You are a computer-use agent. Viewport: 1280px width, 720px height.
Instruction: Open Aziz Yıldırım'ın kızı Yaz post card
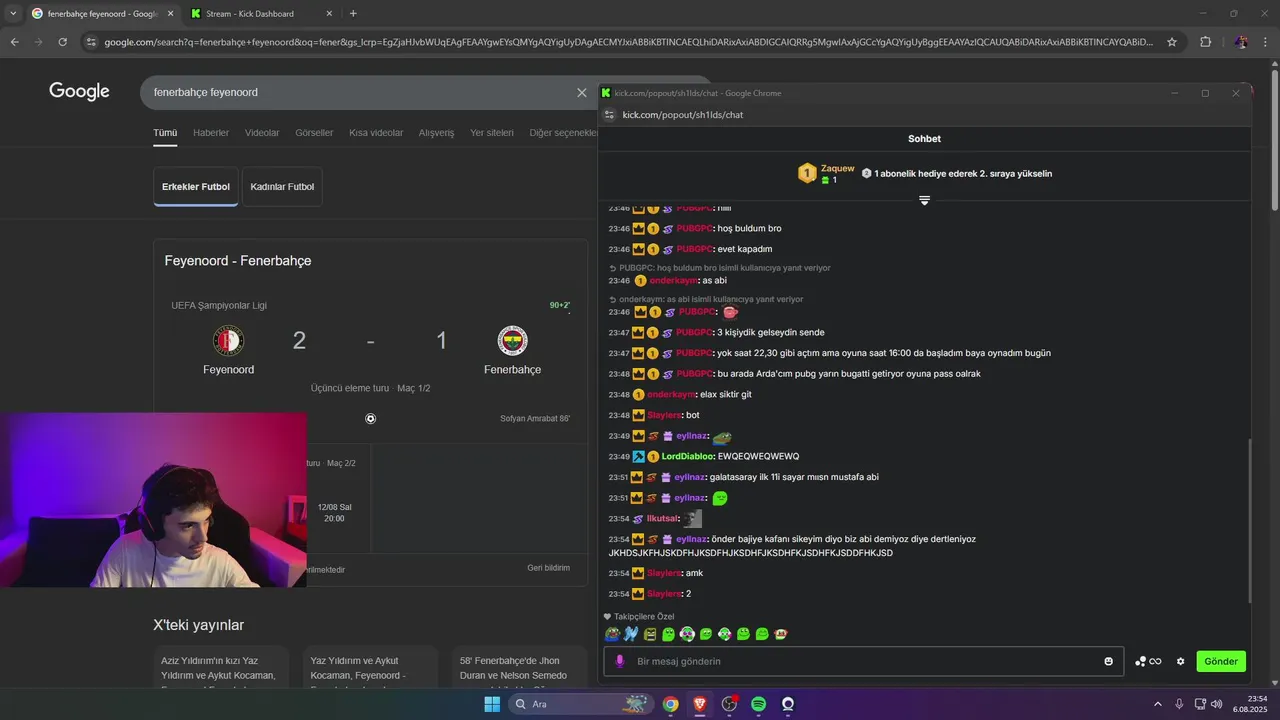(x=221, y=667)
